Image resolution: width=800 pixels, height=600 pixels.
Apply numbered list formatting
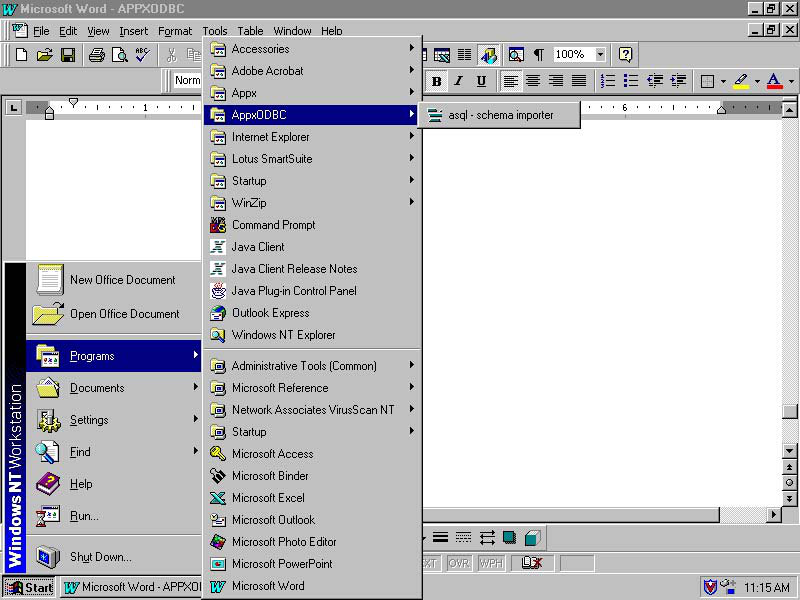coord(608,81)
